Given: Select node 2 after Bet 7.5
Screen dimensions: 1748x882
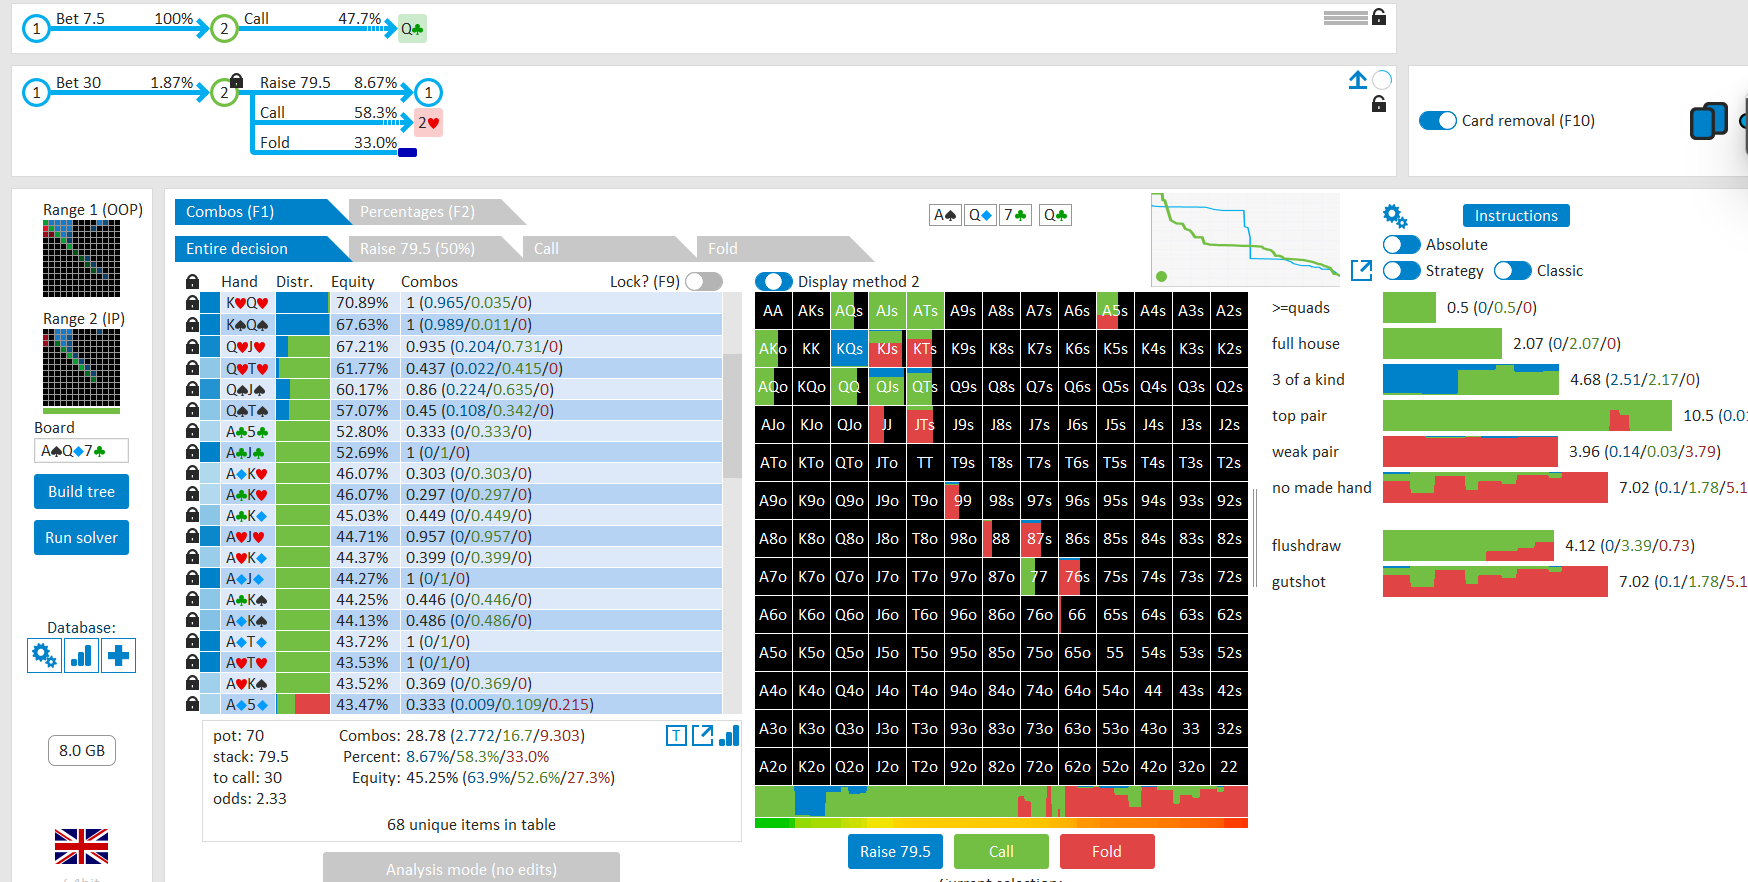Looking at the screenshot, I should coord(224,29).
